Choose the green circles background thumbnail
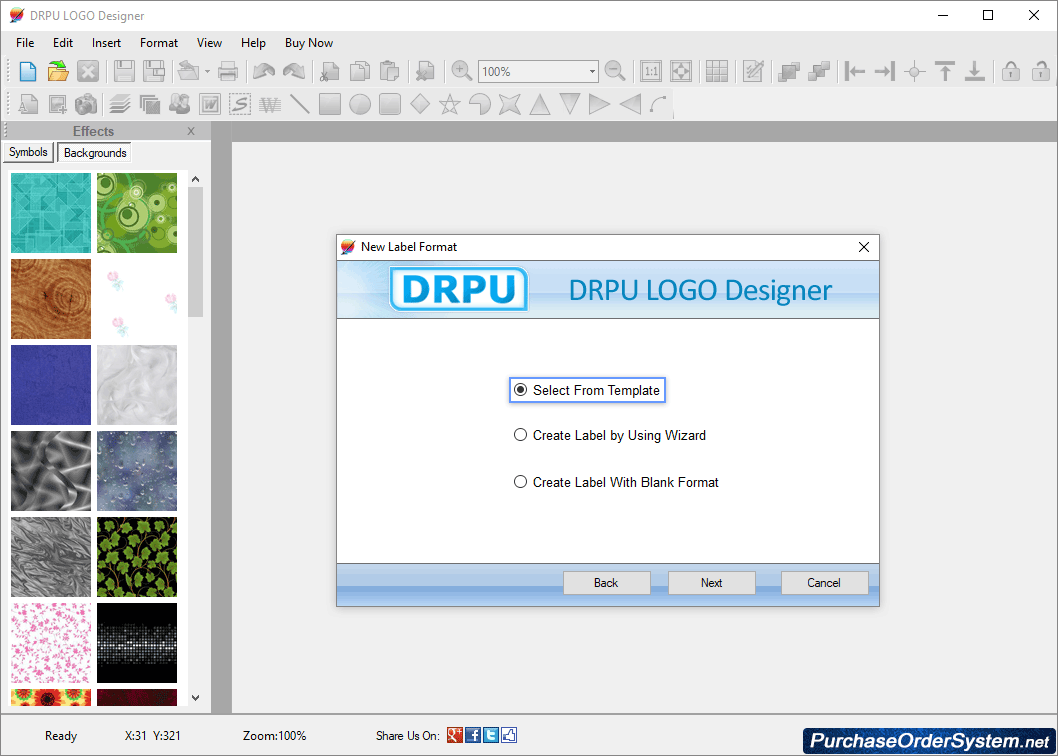 [137, 213]
